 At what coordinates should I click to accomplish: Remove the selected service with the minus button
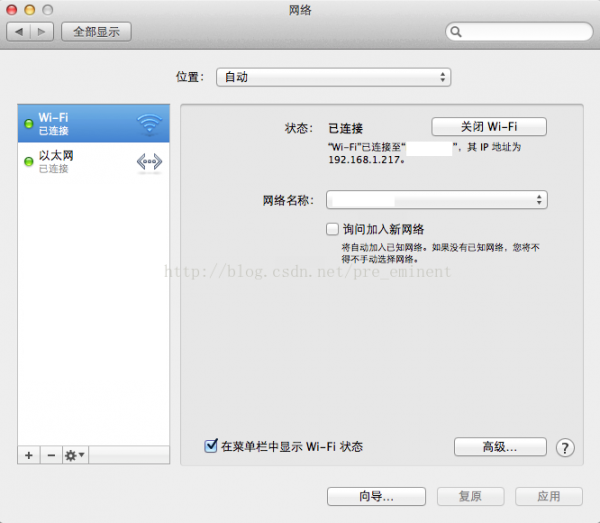[51, 455]
